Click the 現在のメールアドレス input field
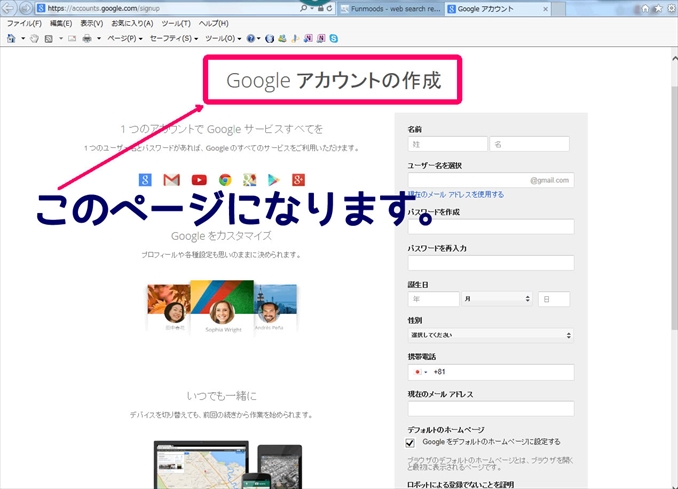Image resolution: width=678 pixels, height=489 pixels. [x=491, y=409]
